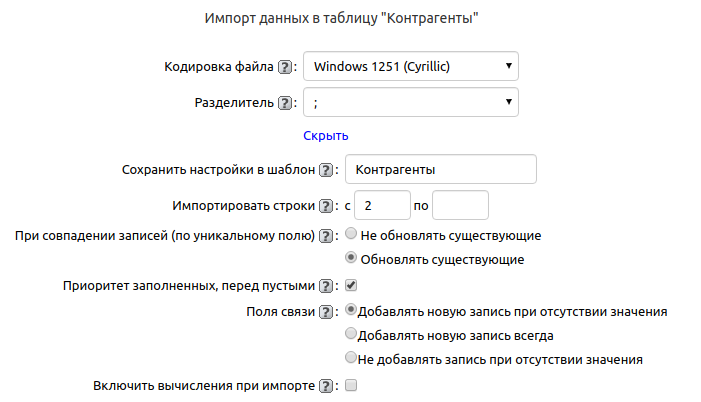Open help icon next to Поля связи
This screenshot has height=402, width=701.
coord(326,311)
